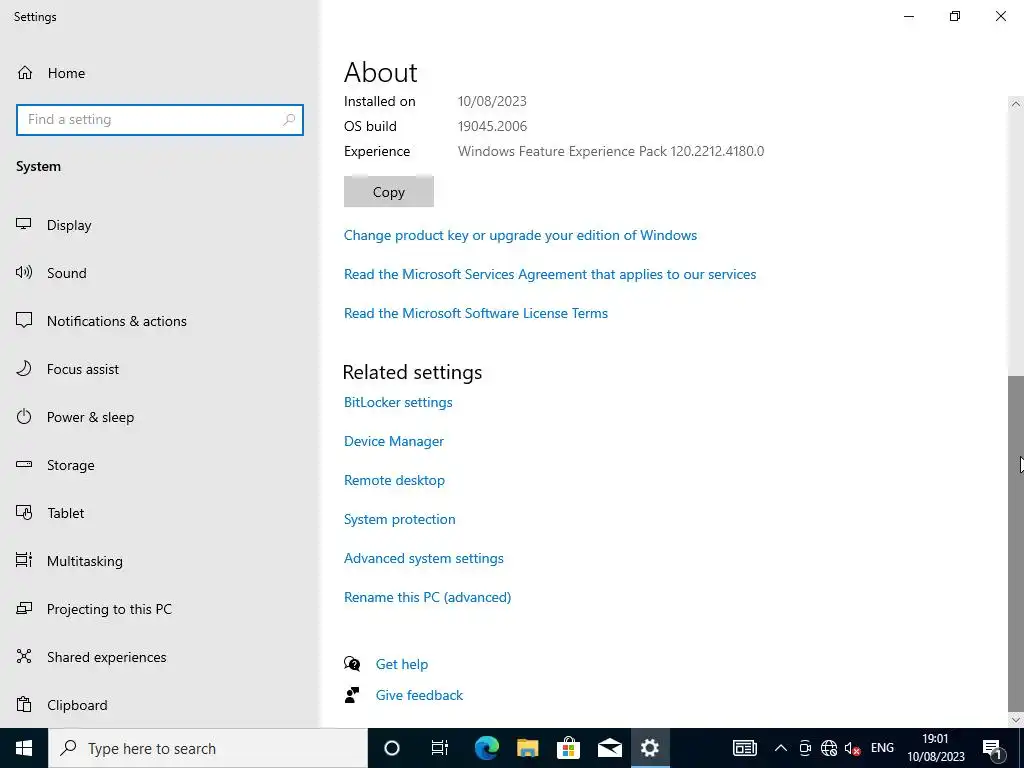Open Sound settings speaker icon
Image resolution: width=1024 pixels, height=768 pixels.
(x=24, y=272)
